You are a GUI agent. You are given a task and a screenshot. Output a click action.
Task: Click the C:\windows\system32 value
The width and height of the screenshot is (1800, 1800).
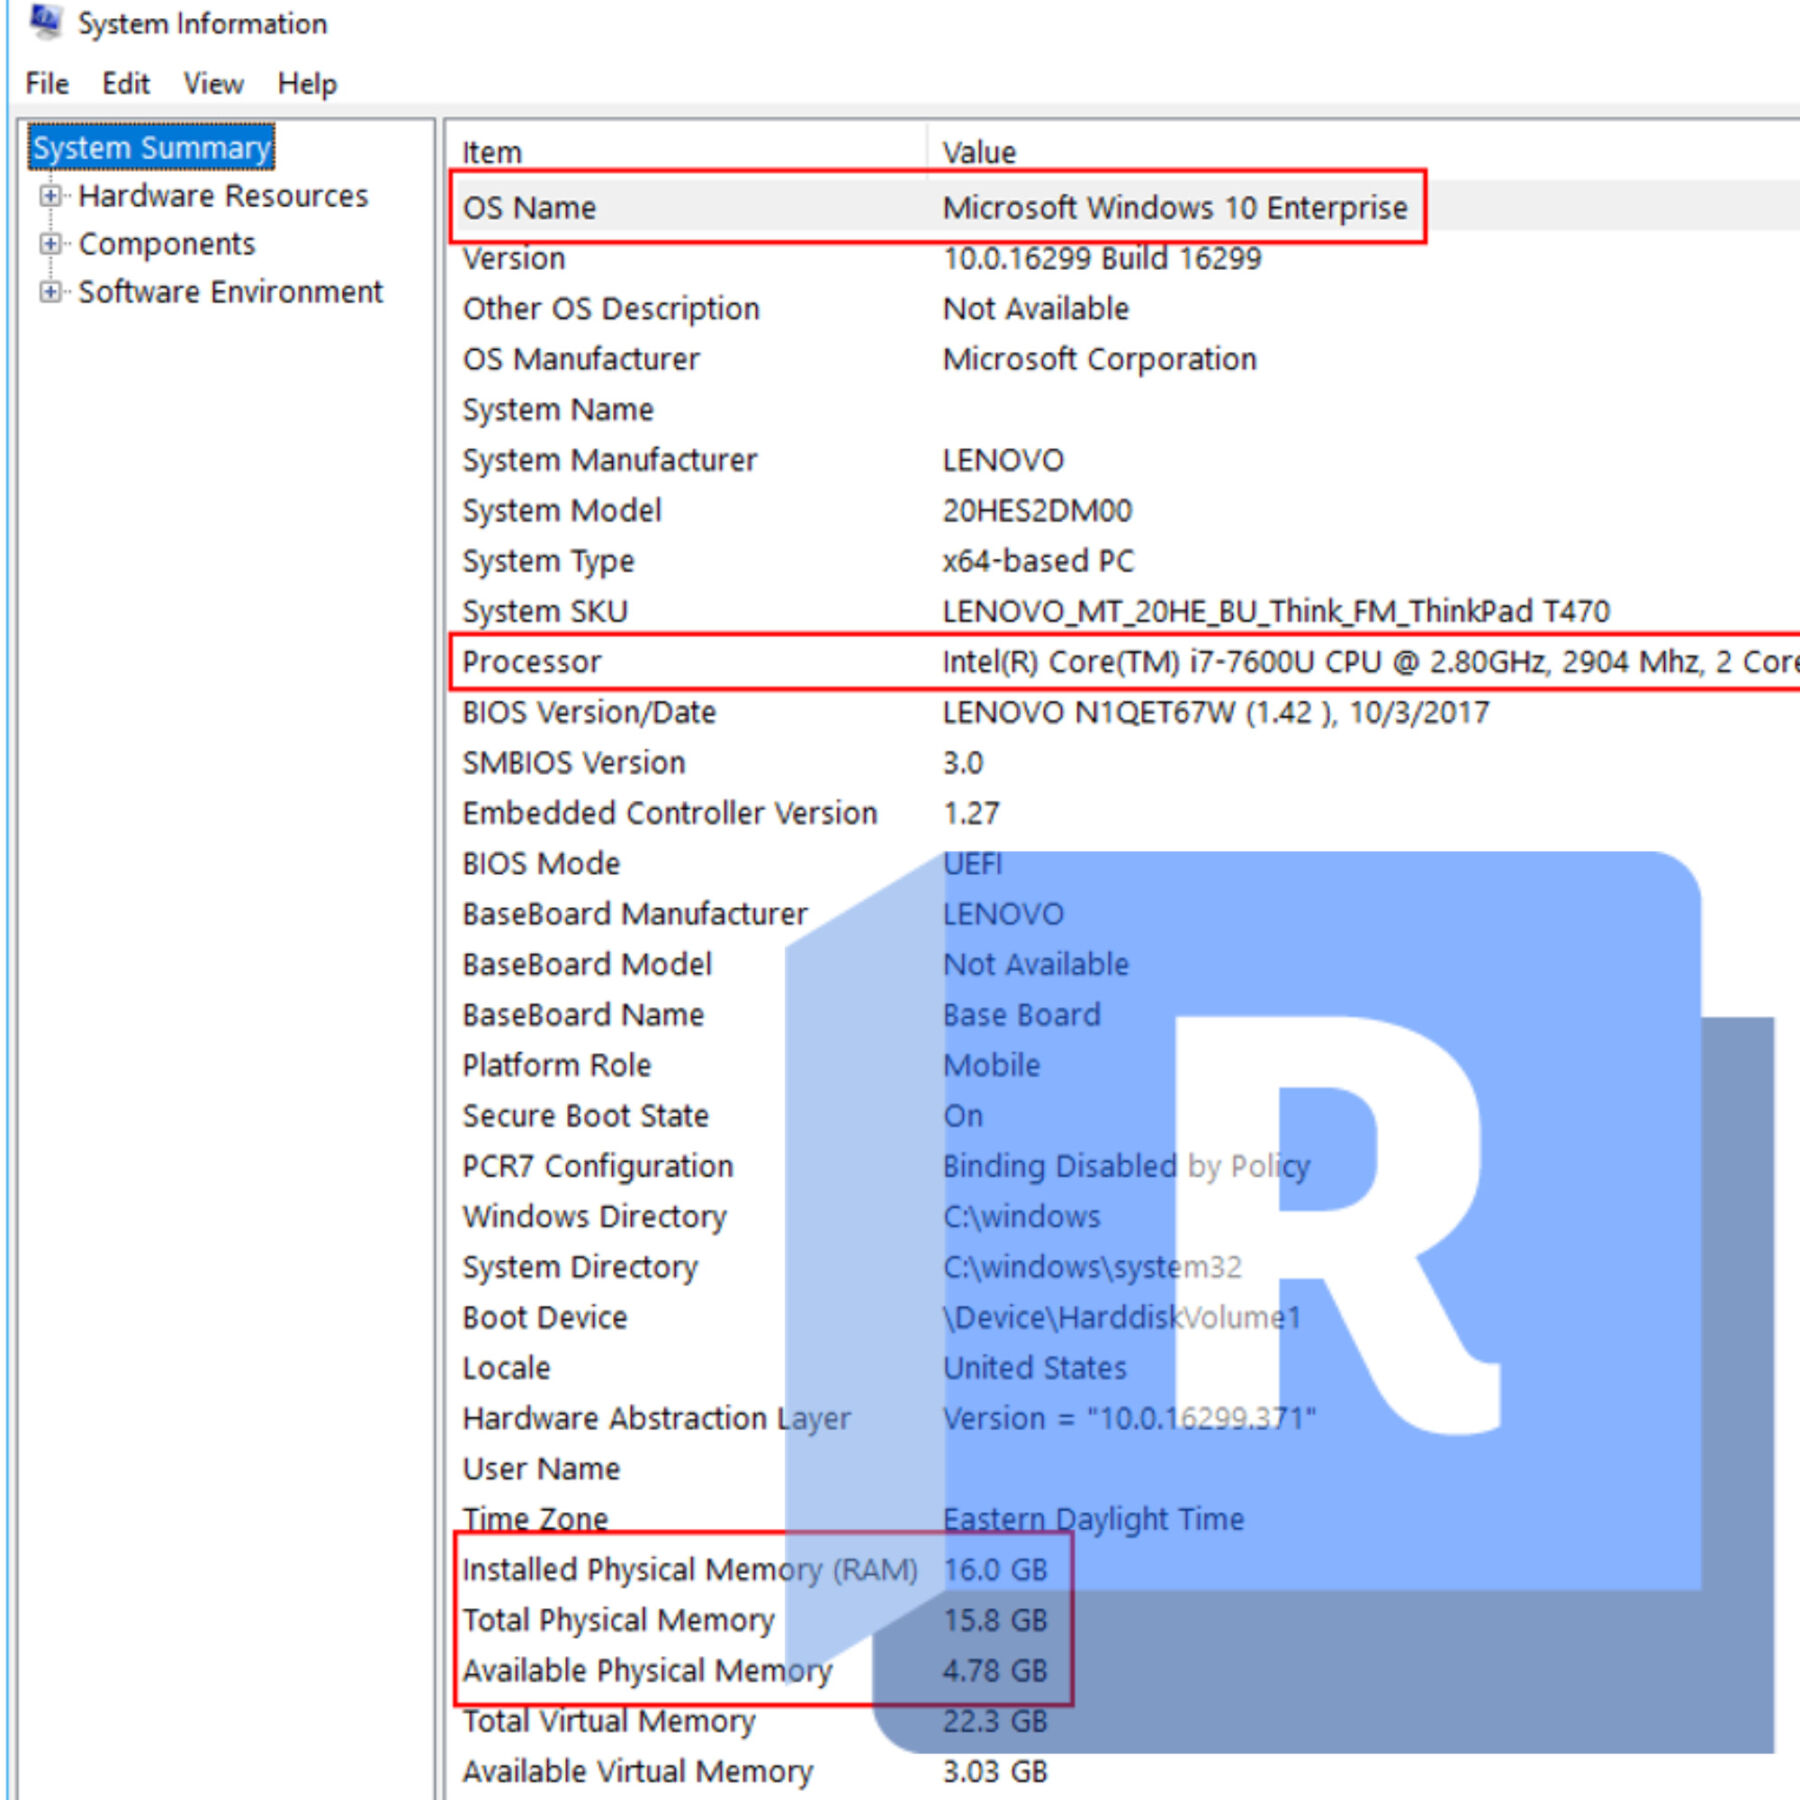point(1092,1267)
